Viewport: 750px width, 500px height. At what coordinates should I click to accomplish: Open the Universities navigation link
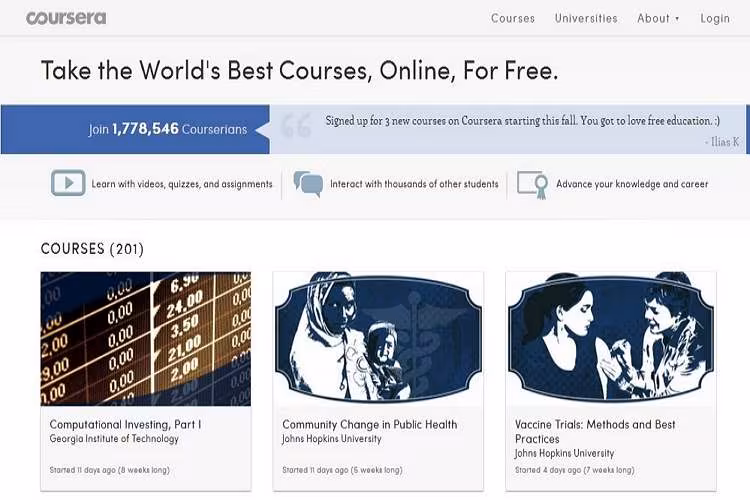click(586, 18)
